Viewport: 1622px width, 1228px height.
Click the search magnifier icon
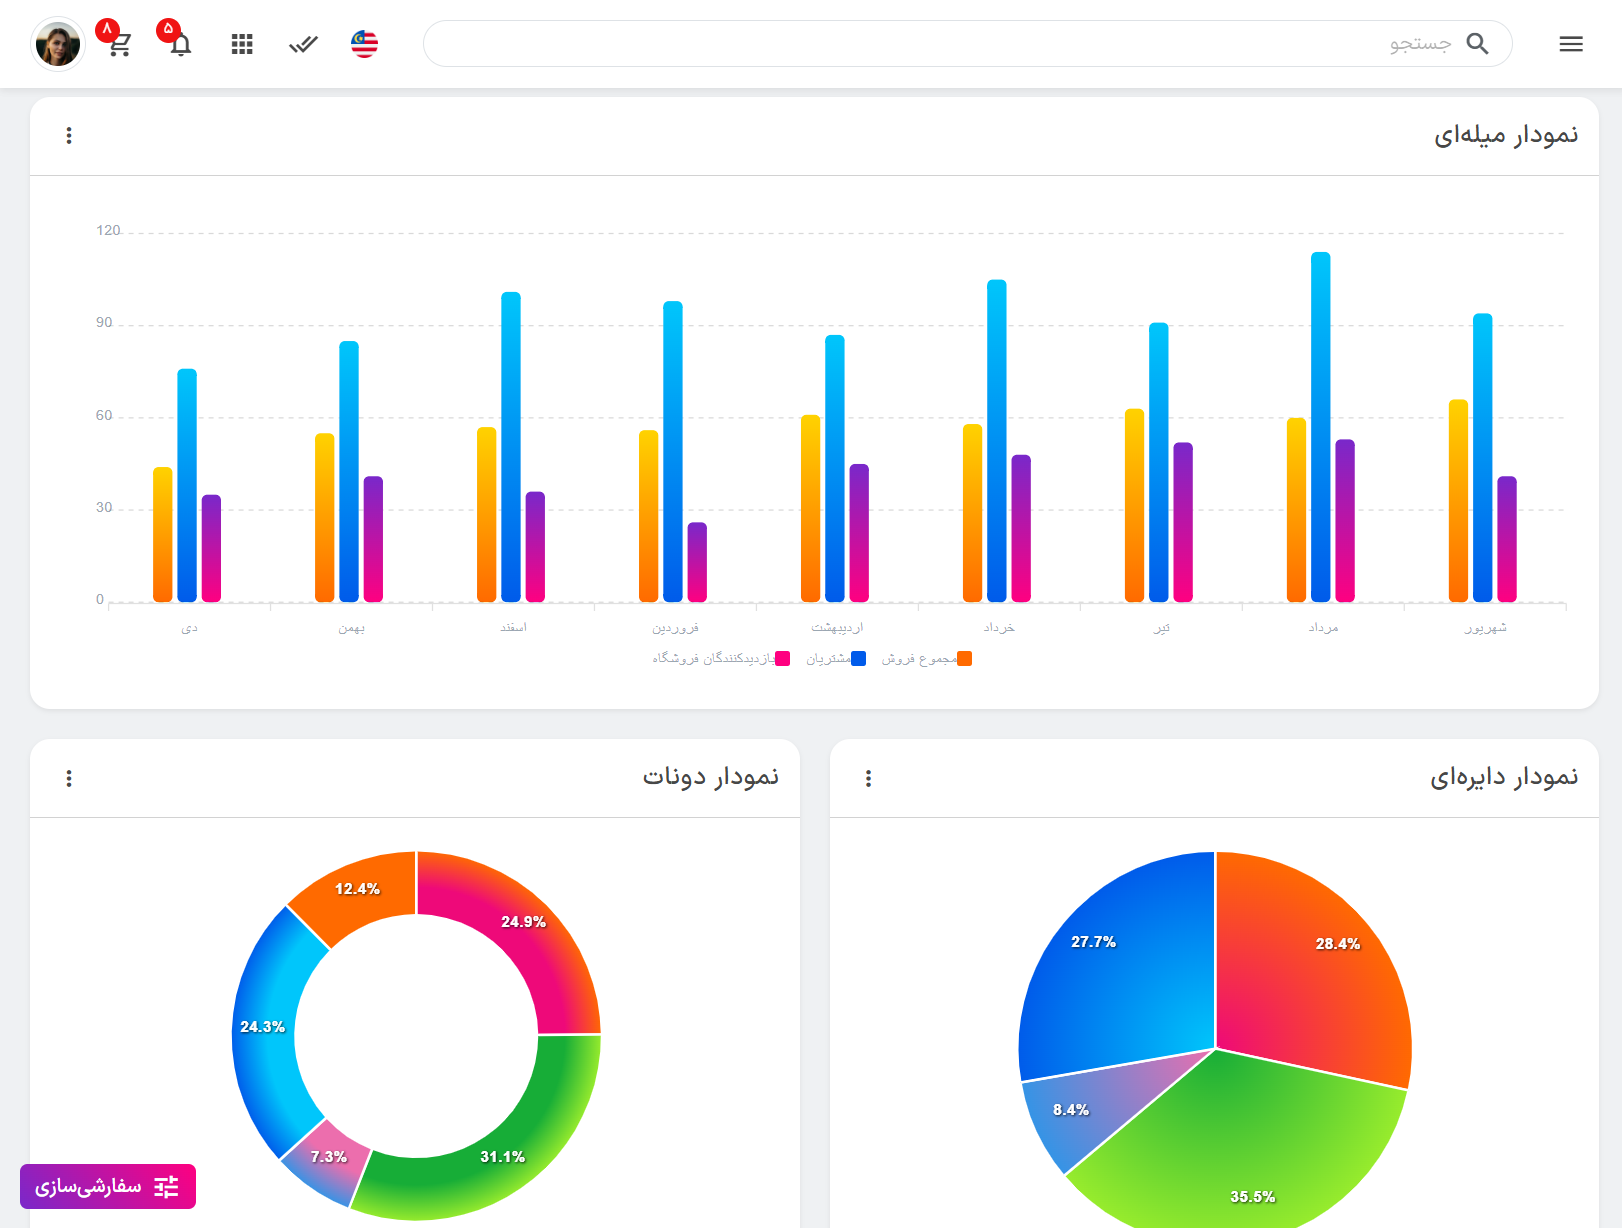click(x=1477, y=44)
